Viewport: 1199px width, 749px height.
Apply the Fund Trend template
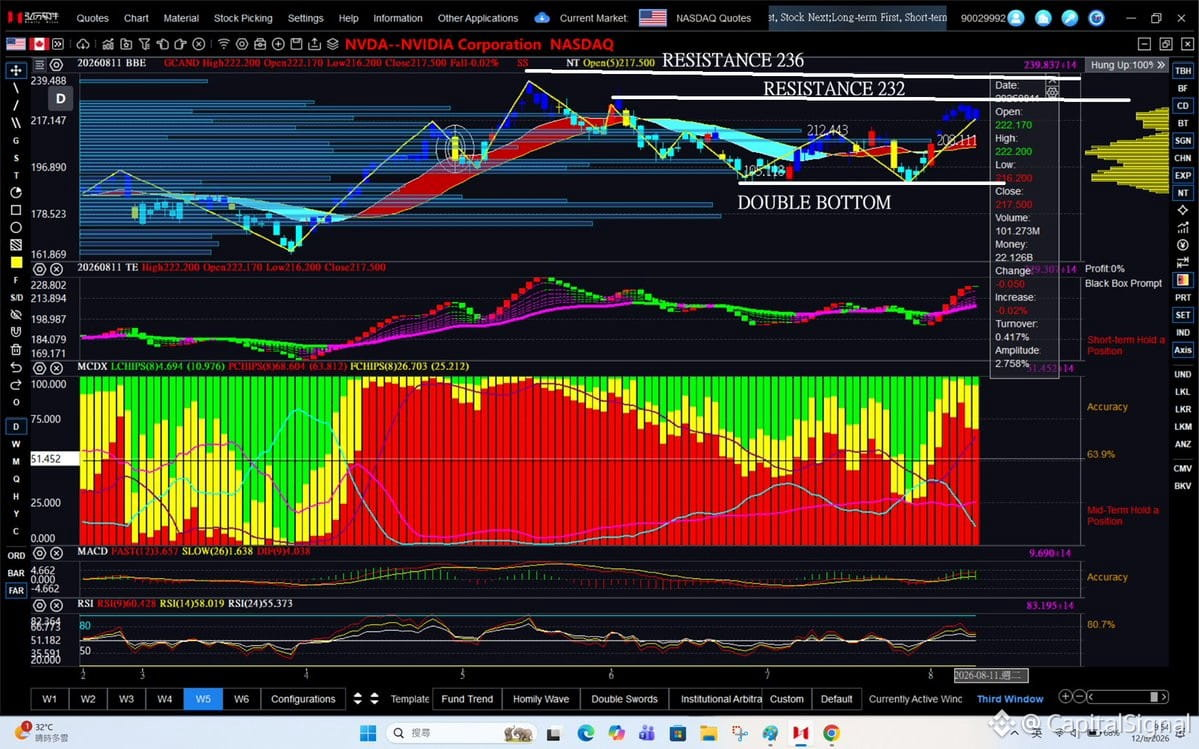(x=467, y=699)
